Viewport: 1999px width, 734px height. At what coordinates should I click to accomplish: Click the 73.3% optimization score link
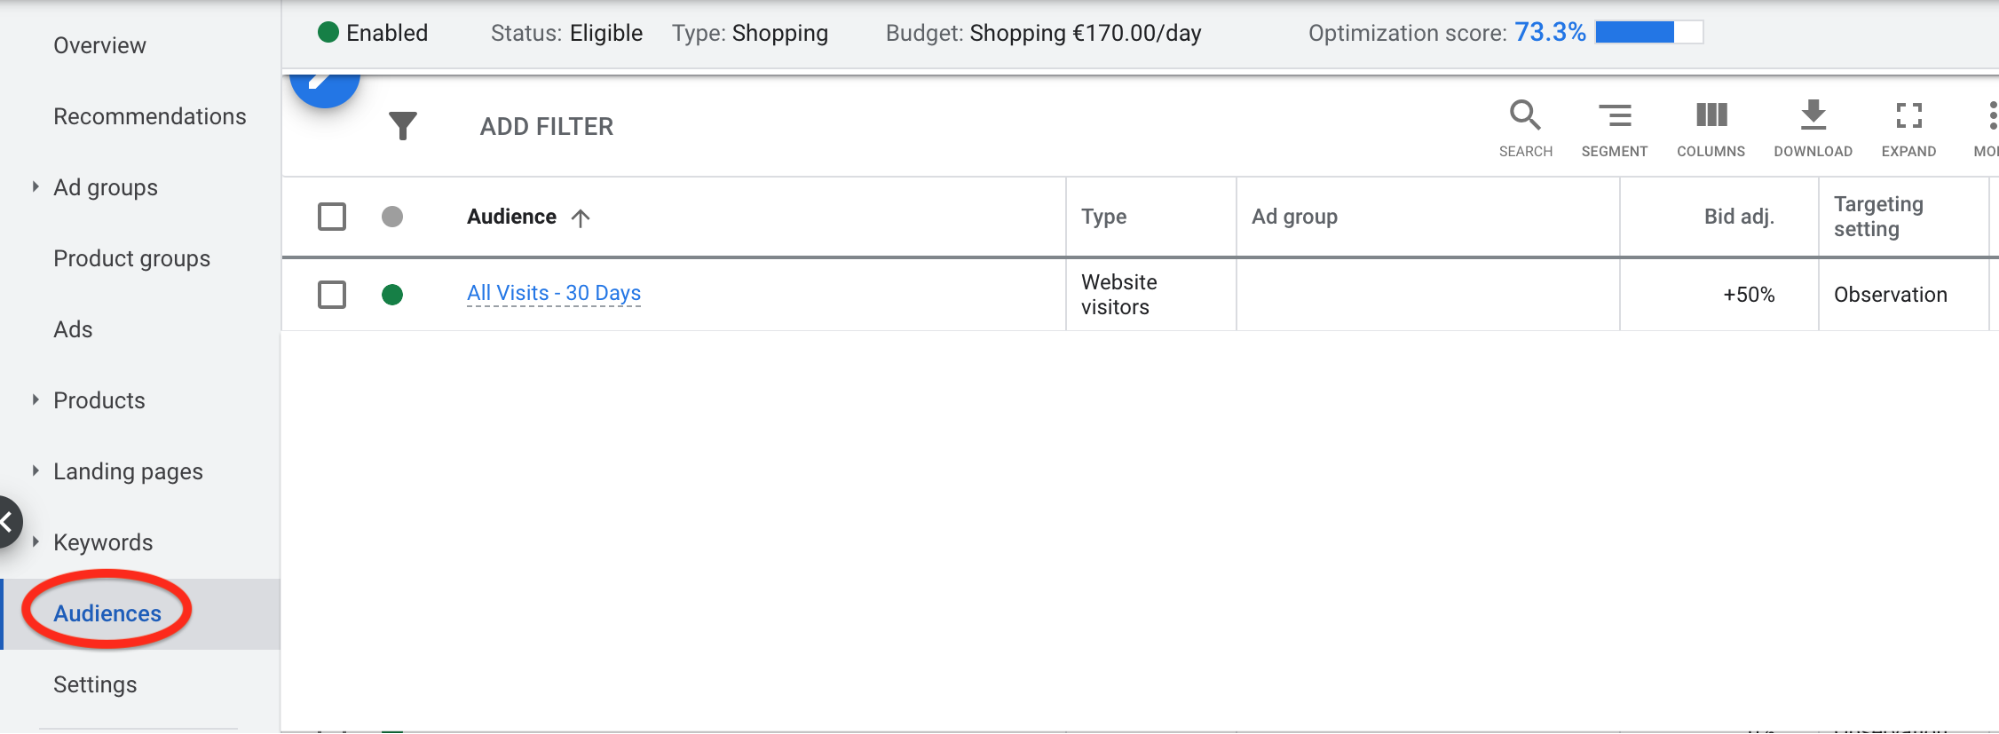pos(1550,32)
